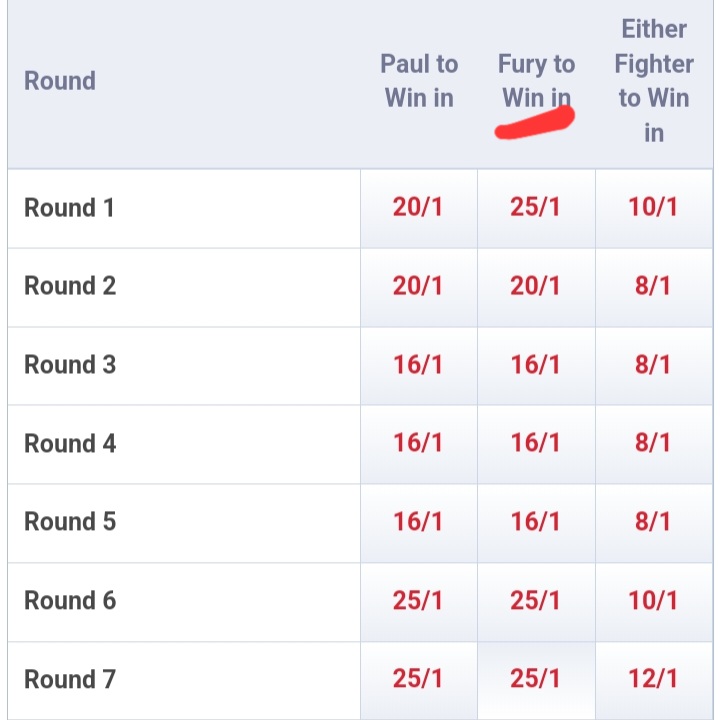Screen dimensions: 720x720
Task: Bet on Paul winning in Round 2
Action: coord(418,286)
